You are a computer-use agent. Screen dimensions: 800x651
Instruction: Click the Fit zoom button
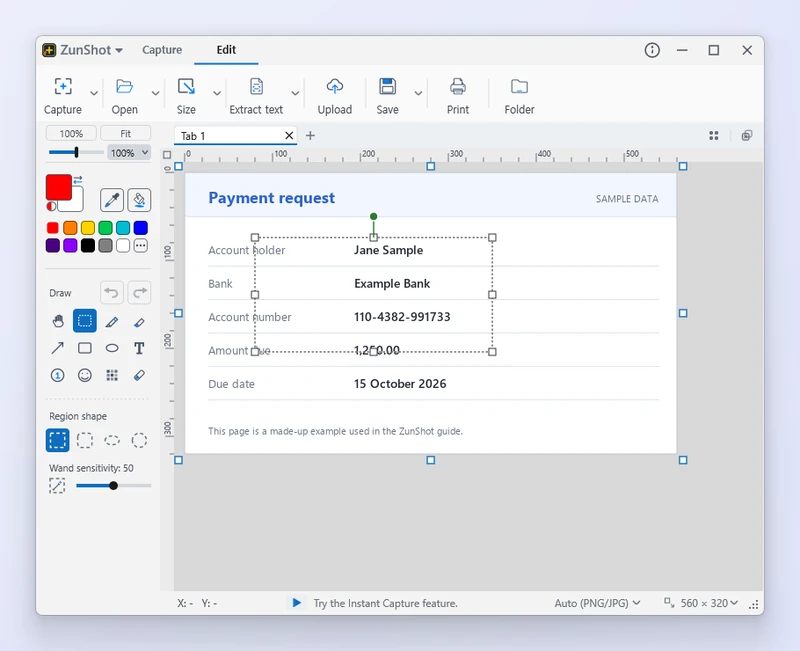click(126, 133)
